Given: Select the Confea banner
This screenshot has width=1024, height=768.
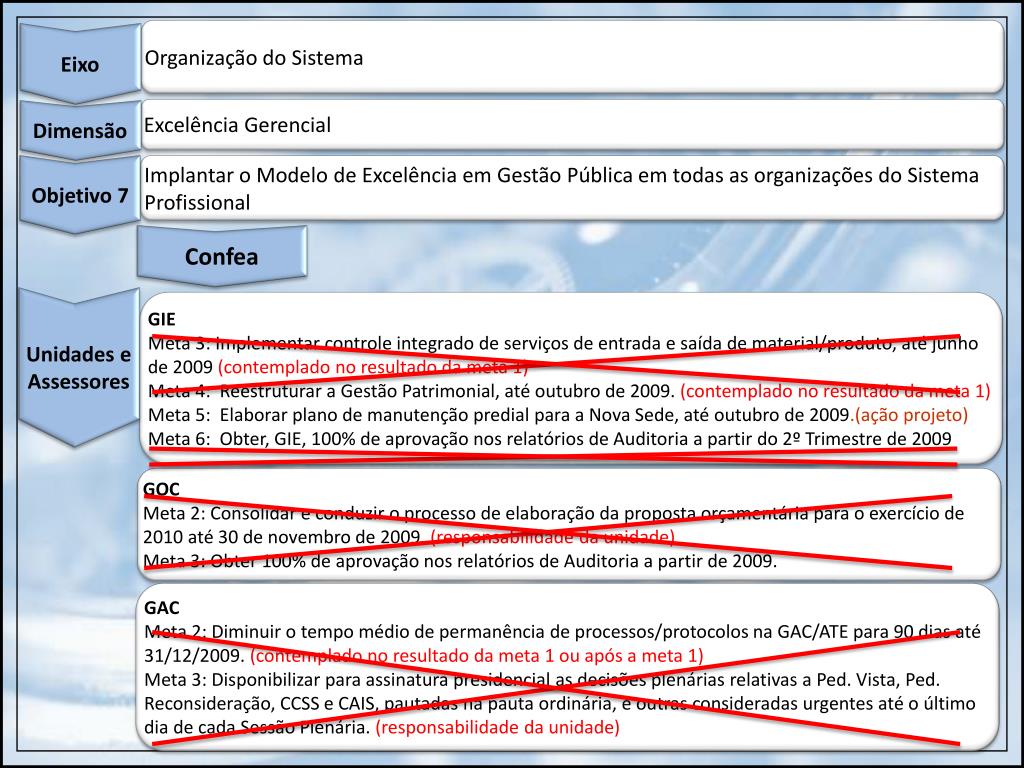Looking at the screenshot, I should [x=221, y=256].
